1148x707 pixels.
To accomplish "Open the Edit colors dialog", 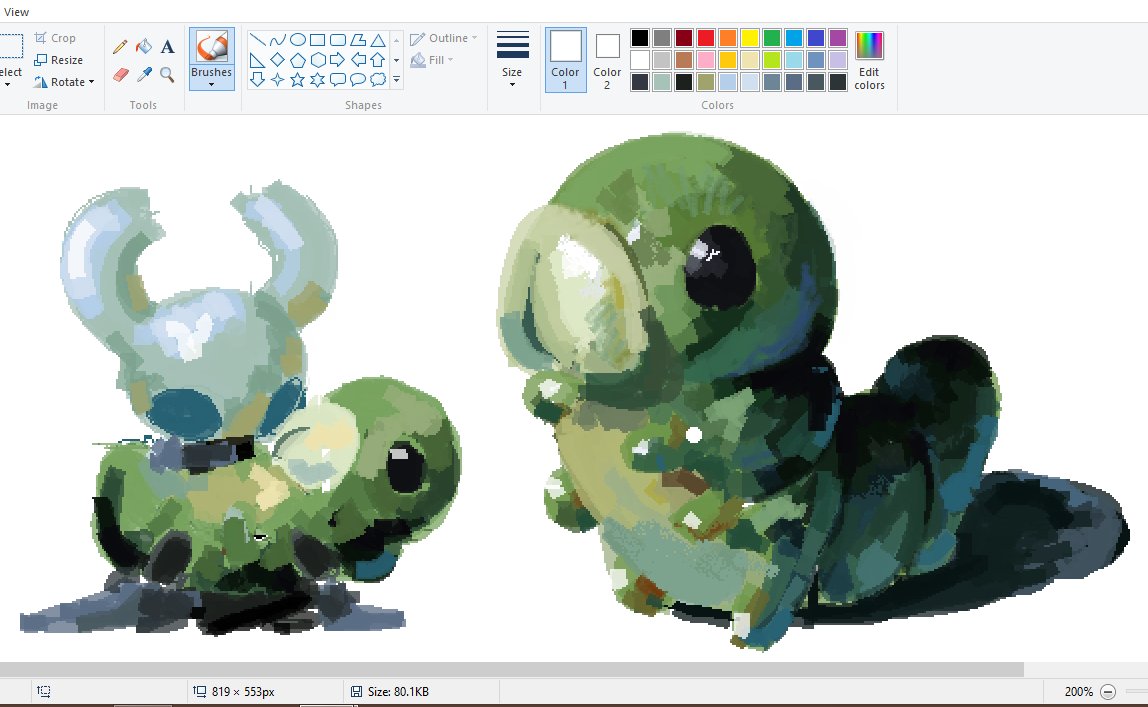I will (869, 61).
